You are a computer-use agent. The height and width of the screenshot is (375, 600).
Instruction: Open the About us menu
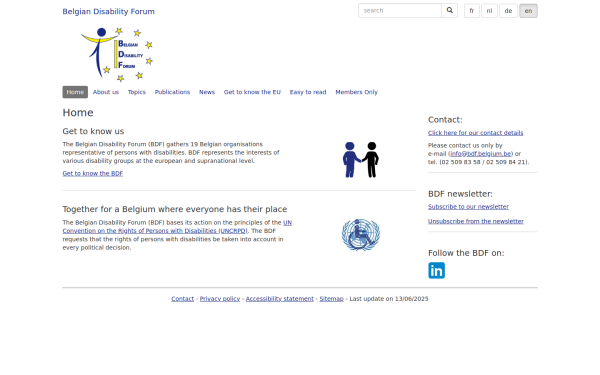click(106, 92)
